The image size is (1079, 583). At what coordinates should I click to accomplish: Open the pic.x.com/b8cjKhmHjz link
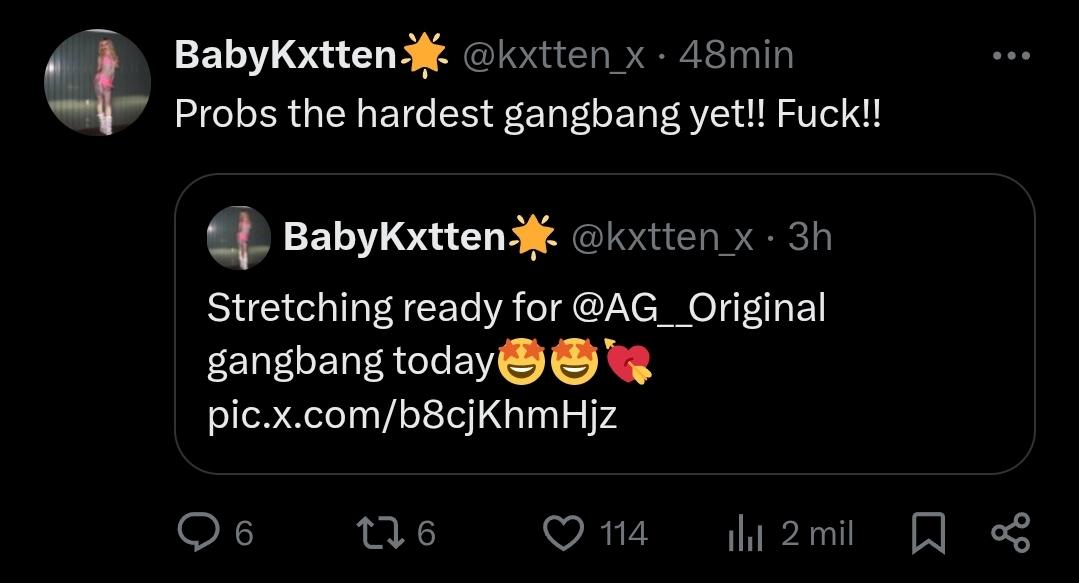point(412,413)
